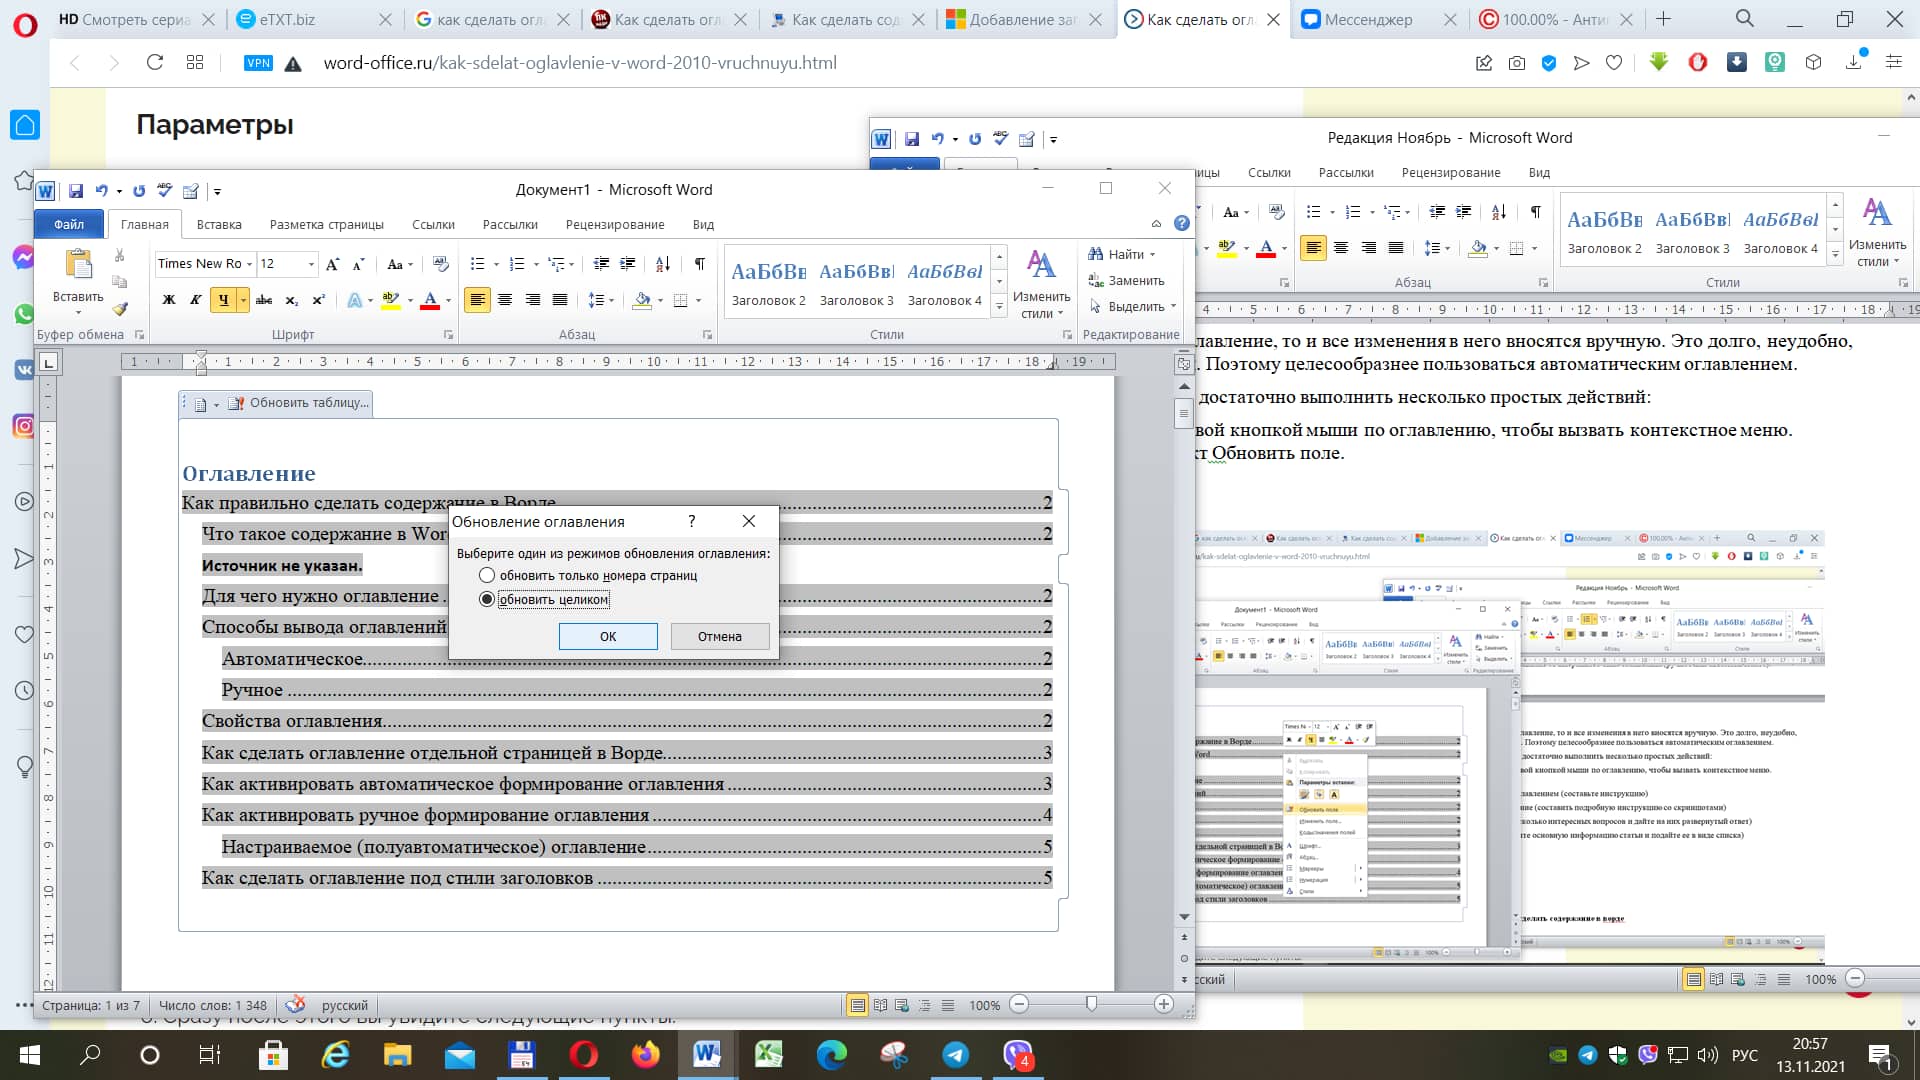Click the Format Painter brush icon
Image resolution: width=1920 pixels, height=1080 pixels.
(120, 309)
